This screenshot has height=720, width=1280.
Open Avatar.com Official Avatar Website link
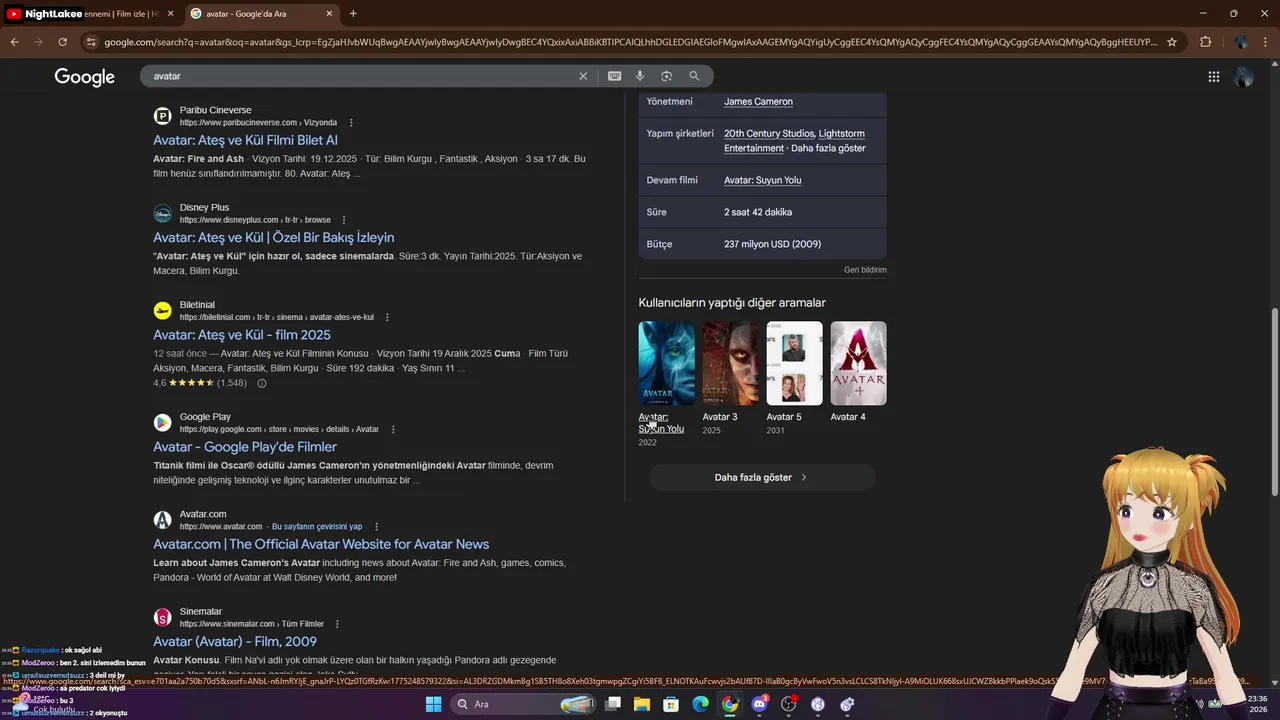[x=321, y=544]
